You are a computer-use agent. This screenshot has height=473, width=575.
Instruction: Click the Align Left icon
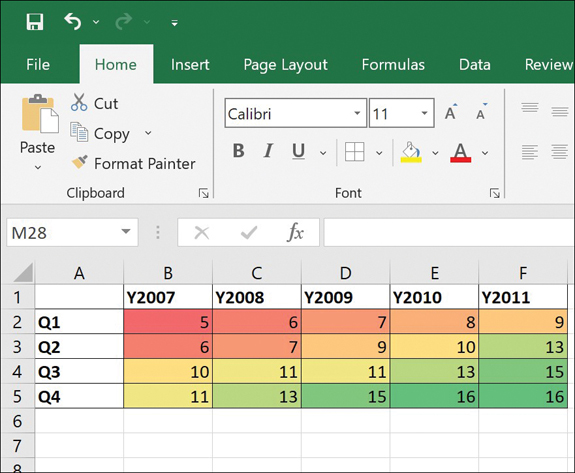click(530, 152)
